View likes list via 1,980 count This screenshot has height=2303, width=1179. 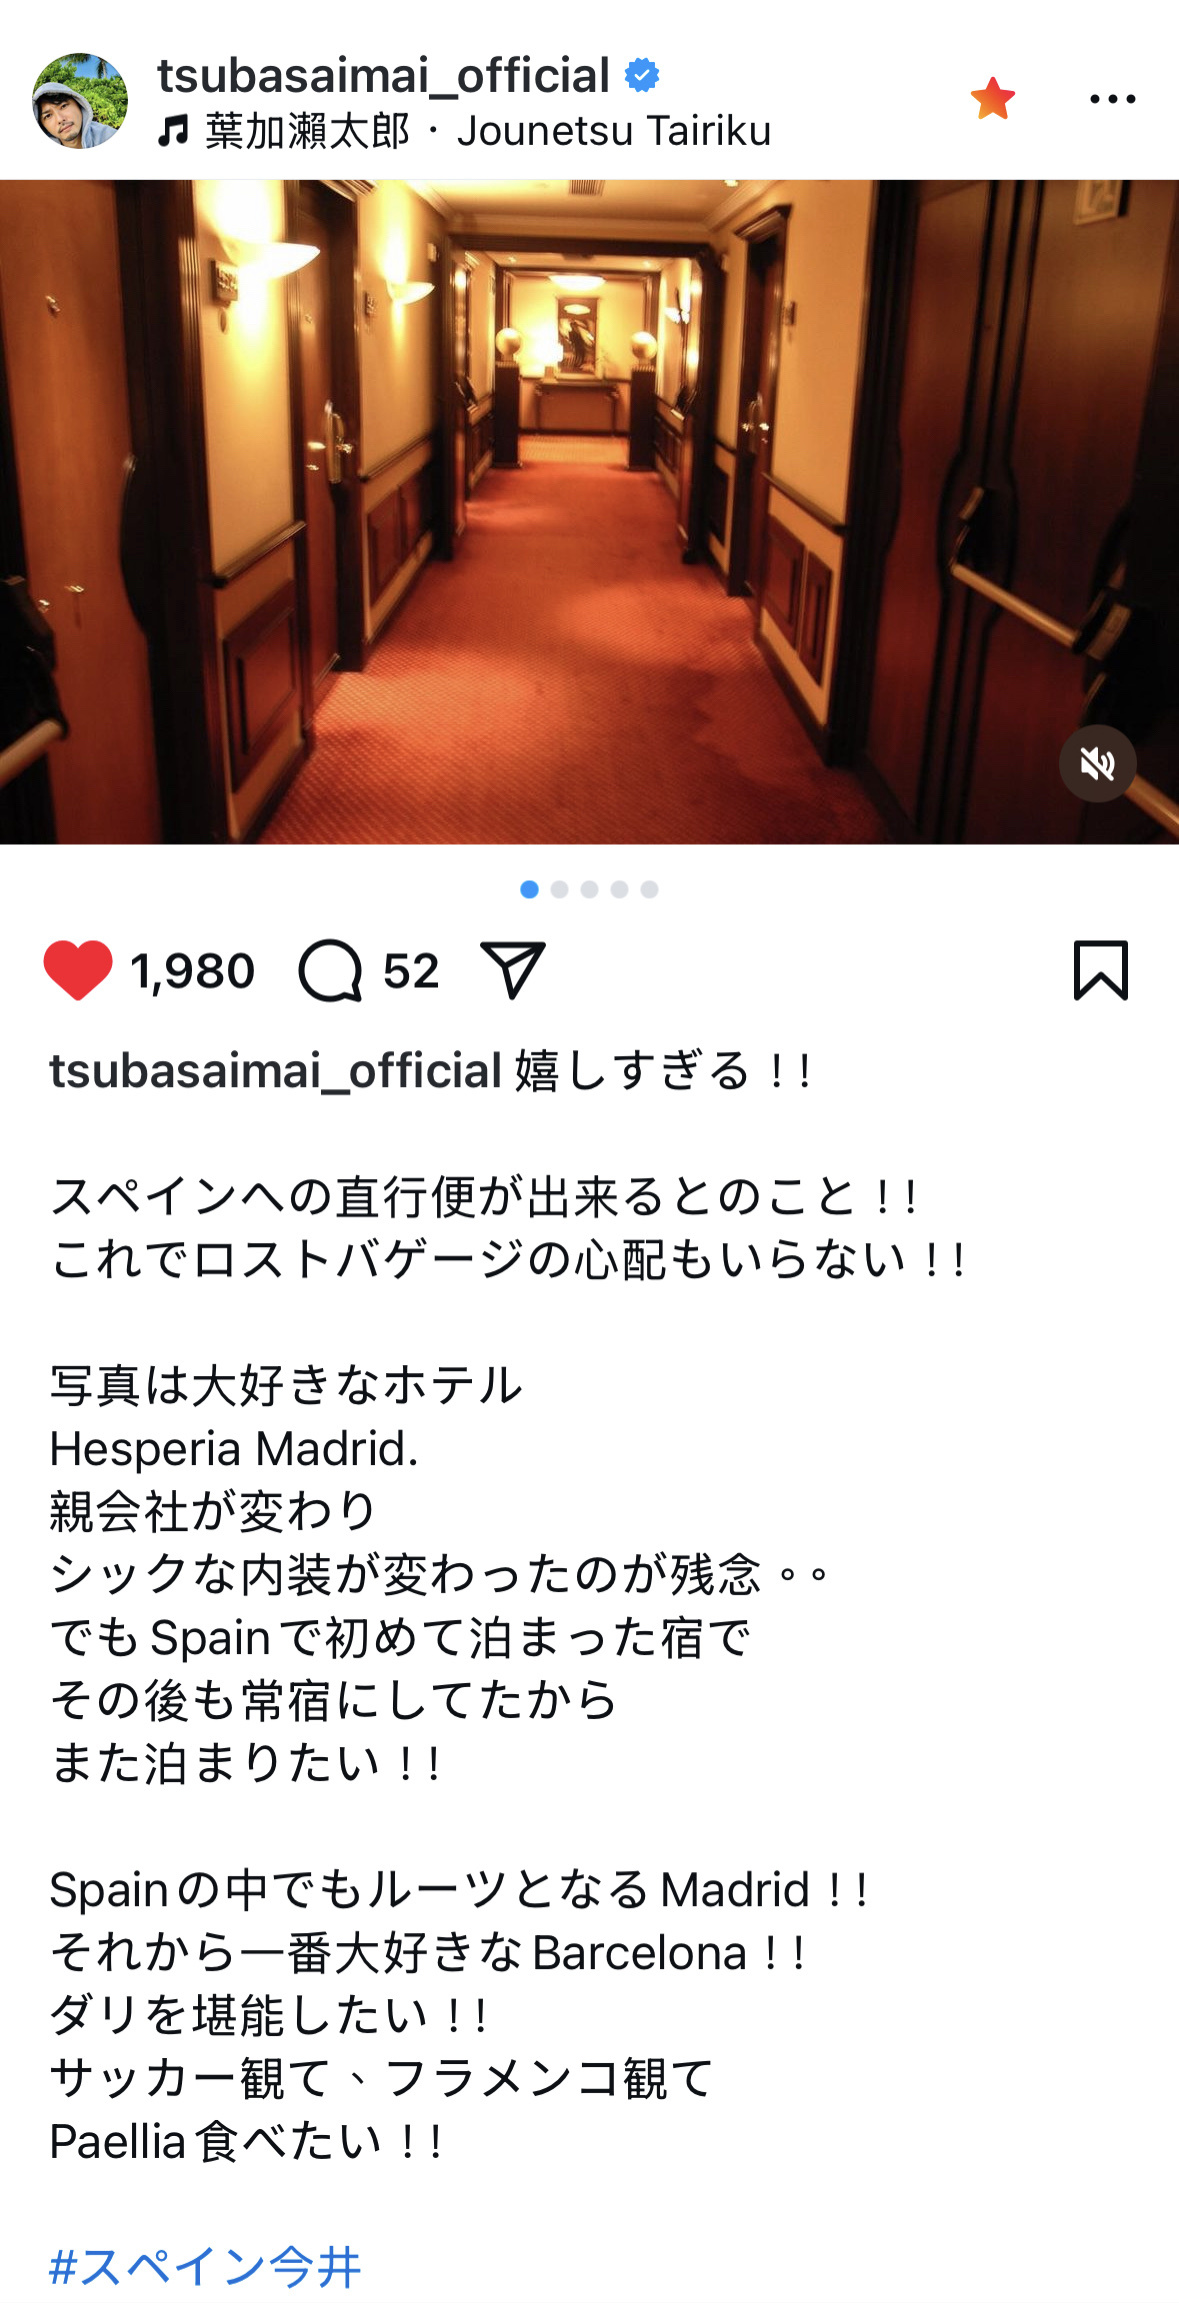pos(192,971)
